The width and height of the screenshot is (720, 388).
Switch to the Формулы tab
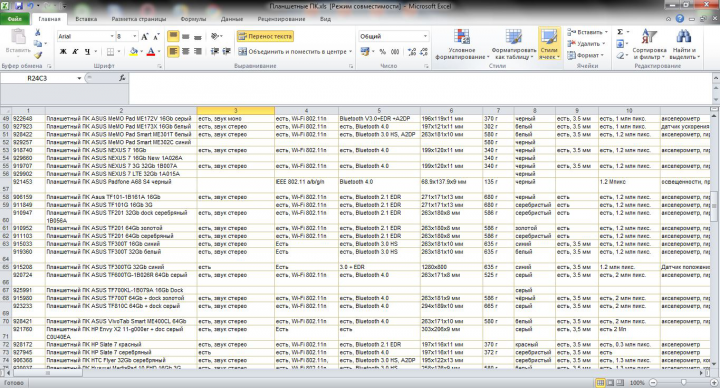coord(193,19)
